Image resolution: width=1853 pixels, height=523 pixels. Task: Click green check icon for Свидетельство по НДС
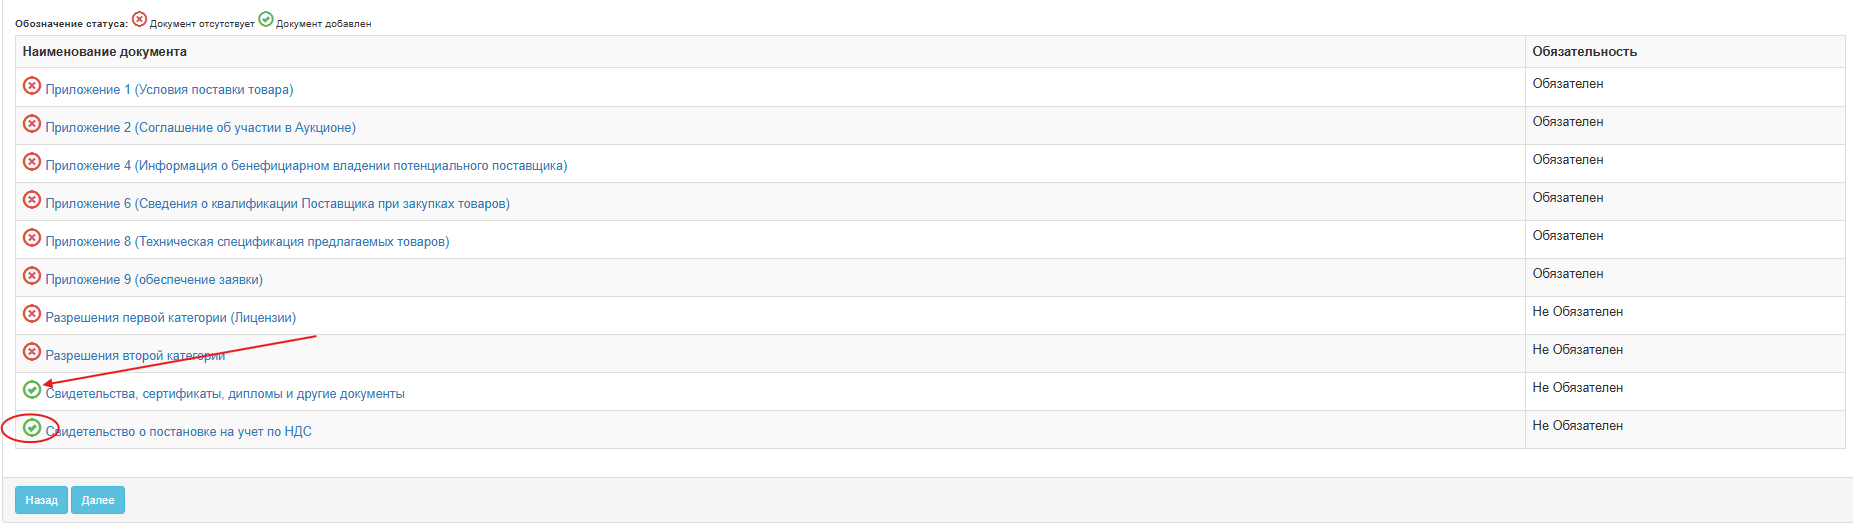coord(32,428)
